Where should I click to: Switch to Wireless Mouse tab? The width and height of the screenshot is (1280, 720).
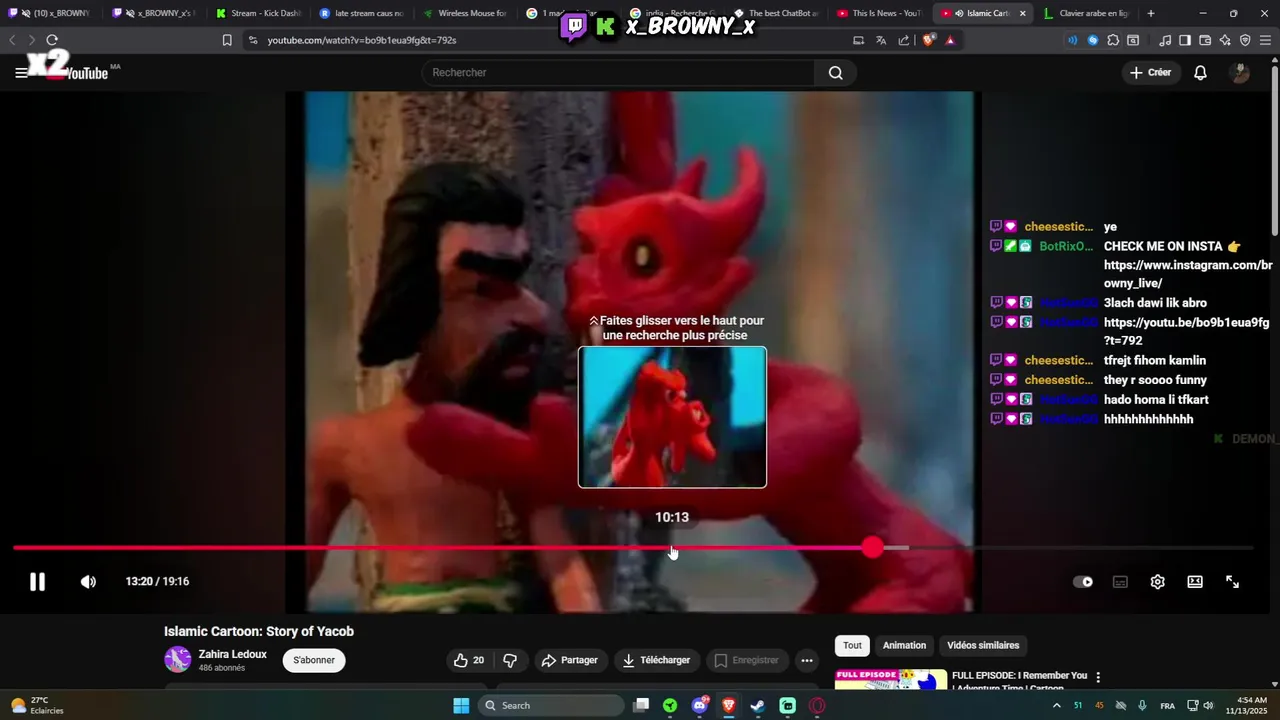coord(465,13)
